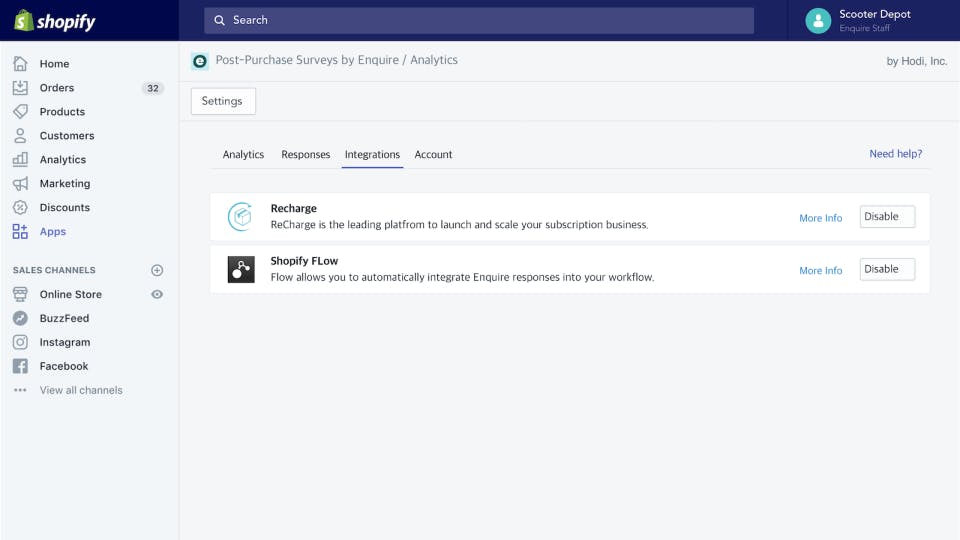Click the Shopify logo icon
The image size is (960, 540).
(x=23, y=20)
